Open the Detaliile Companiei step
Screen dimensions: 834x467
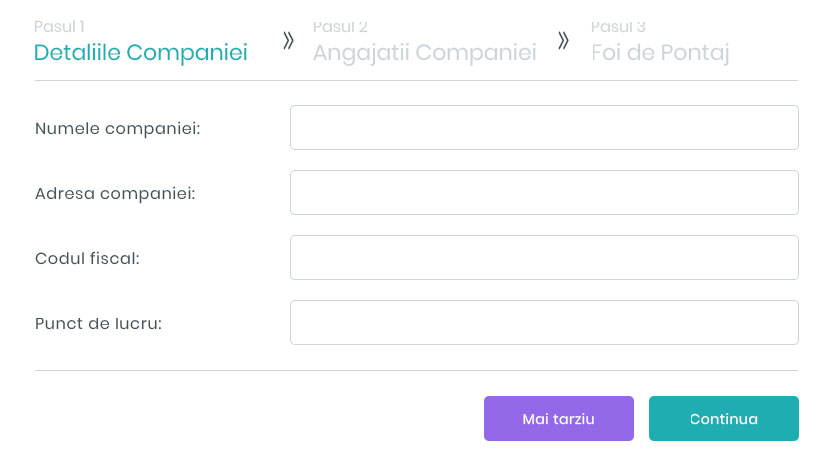coord(141,53)
